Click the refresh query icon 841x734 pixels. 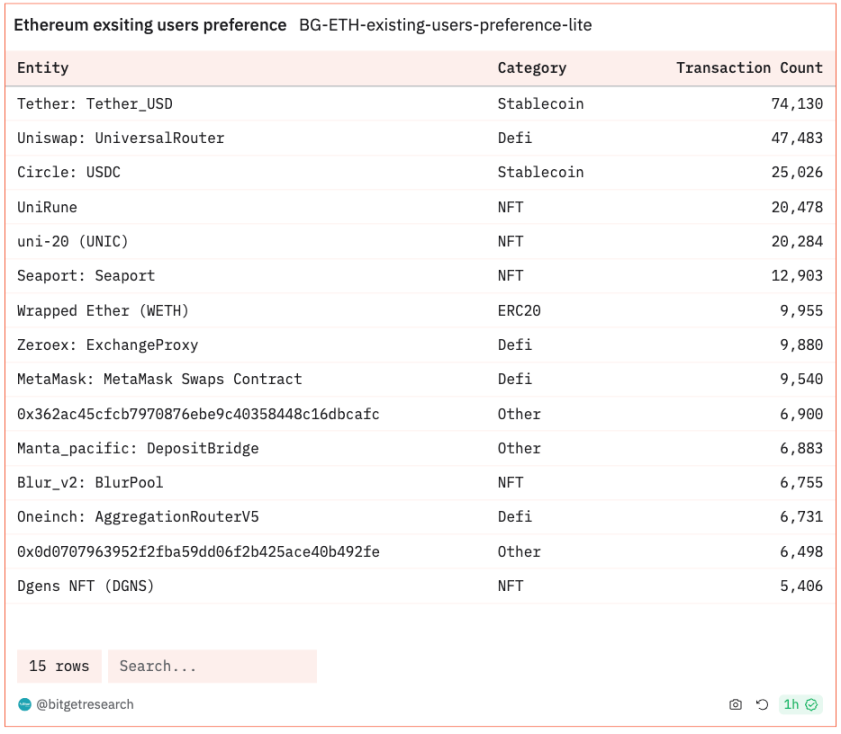(762, 705)
